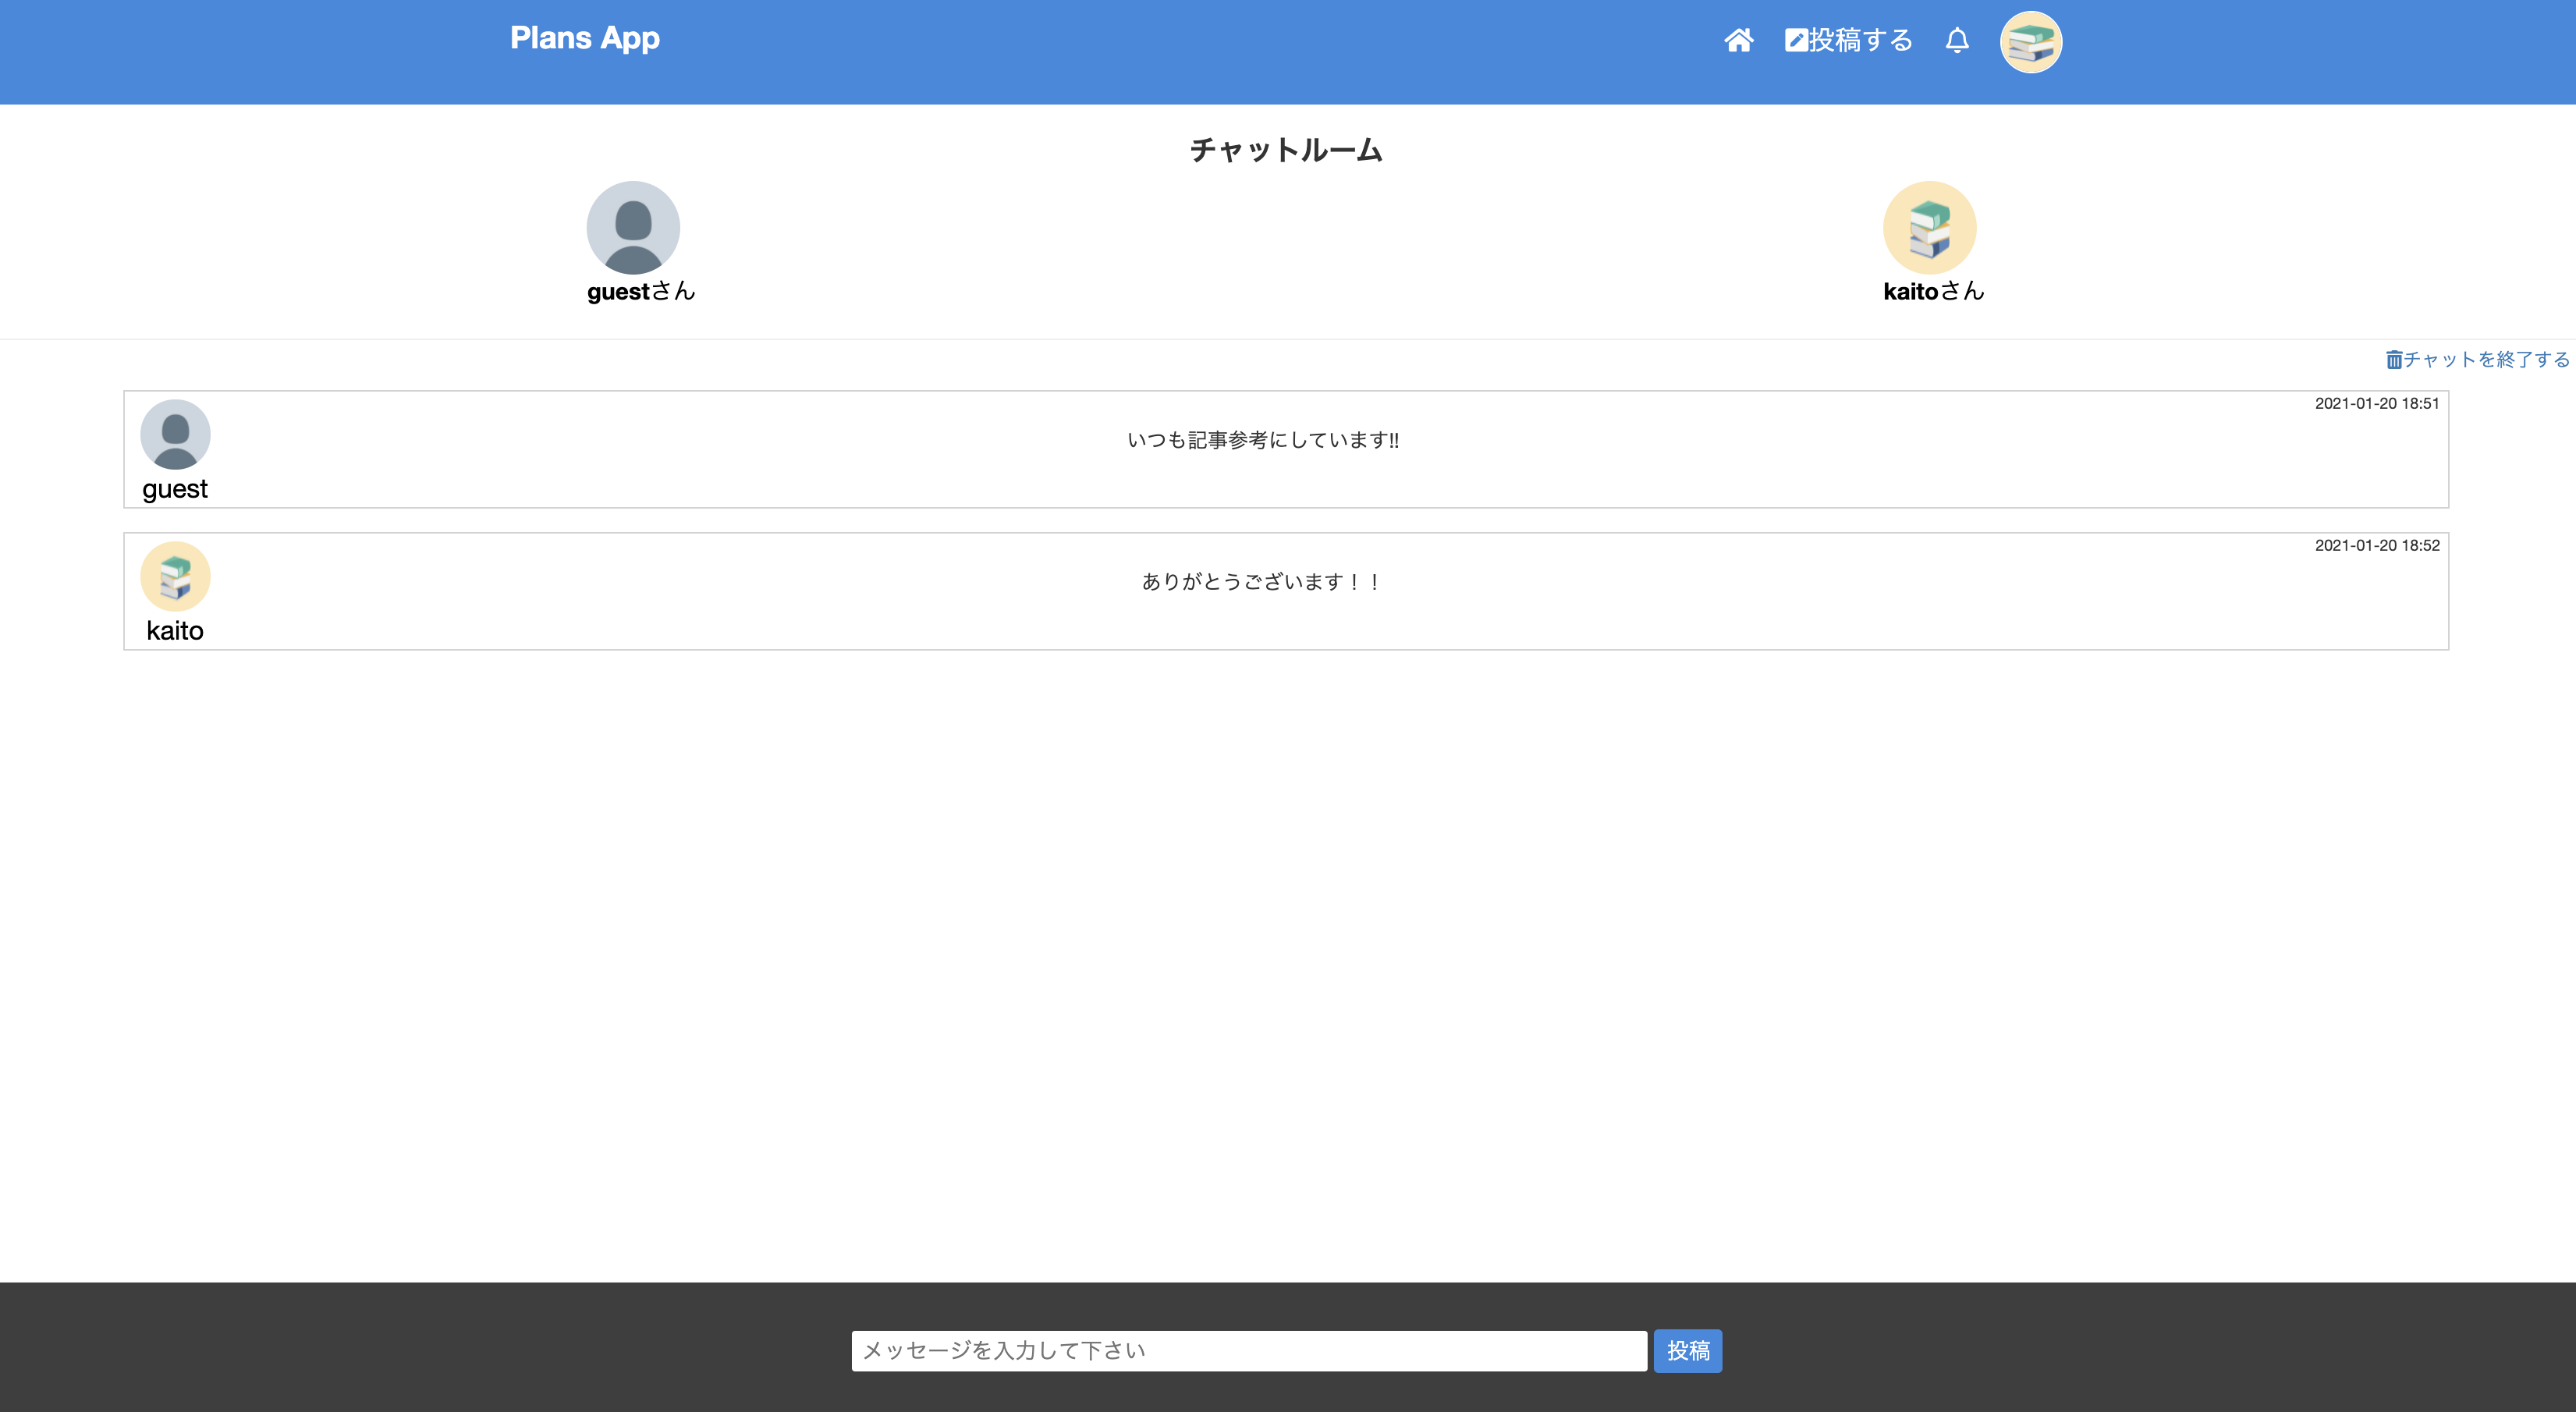
Task: Click guest's avatar on the first message
Action: click(176, 434)
